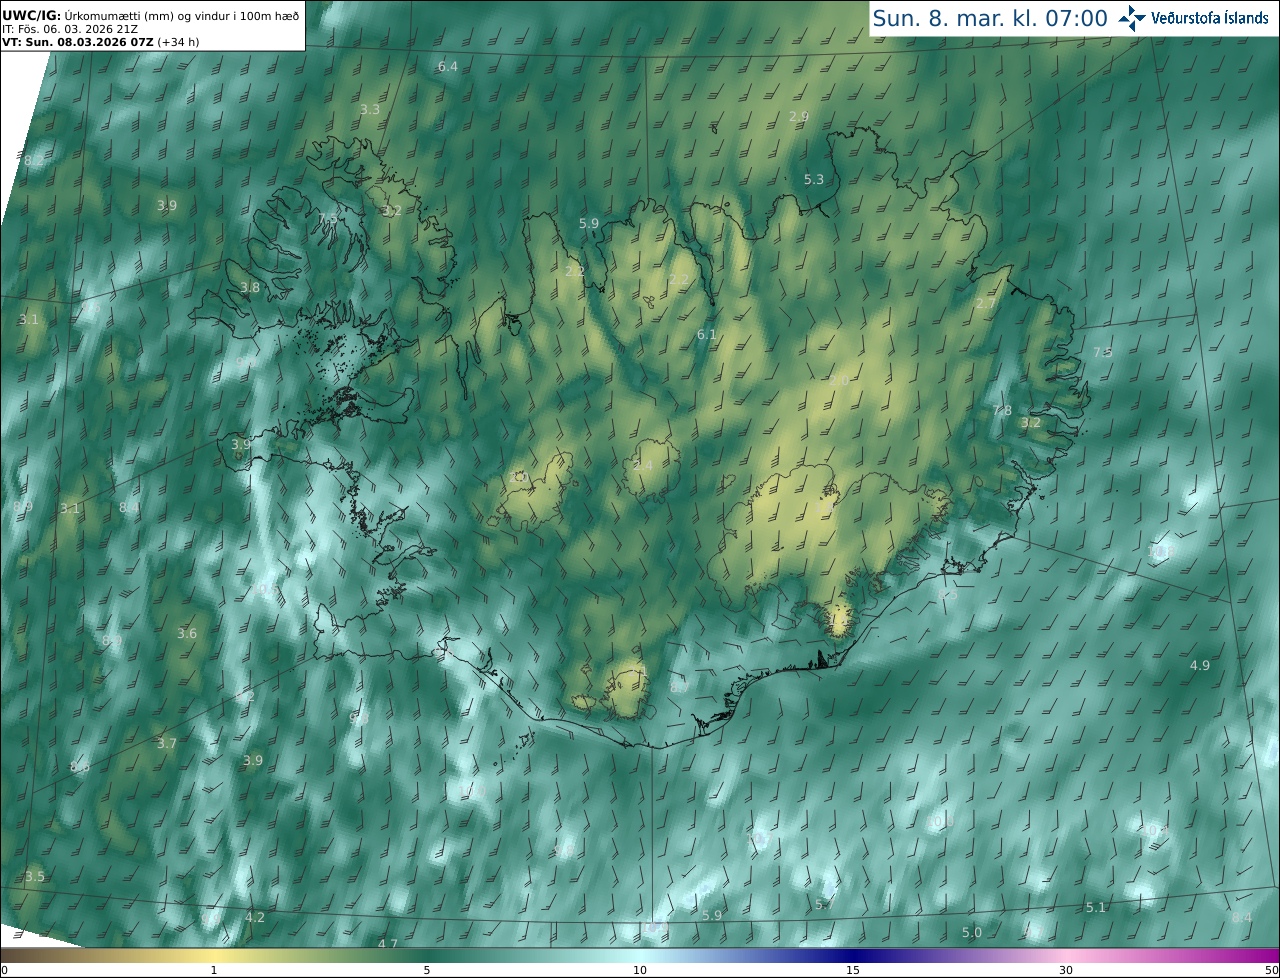Click the "Sun. 8. mar. kl. 07:00" timestamp
This screenshot has height=978, width=1280.
tap(990, 18)
